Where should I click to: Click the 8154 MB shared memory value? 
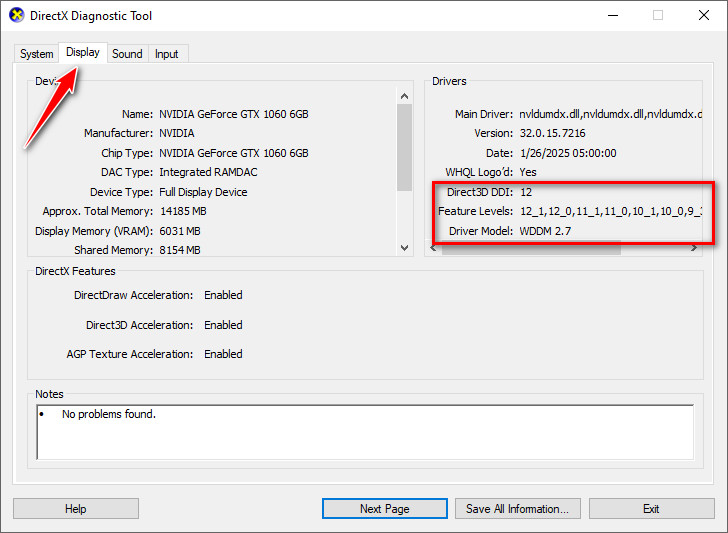(x=180, y=250)
